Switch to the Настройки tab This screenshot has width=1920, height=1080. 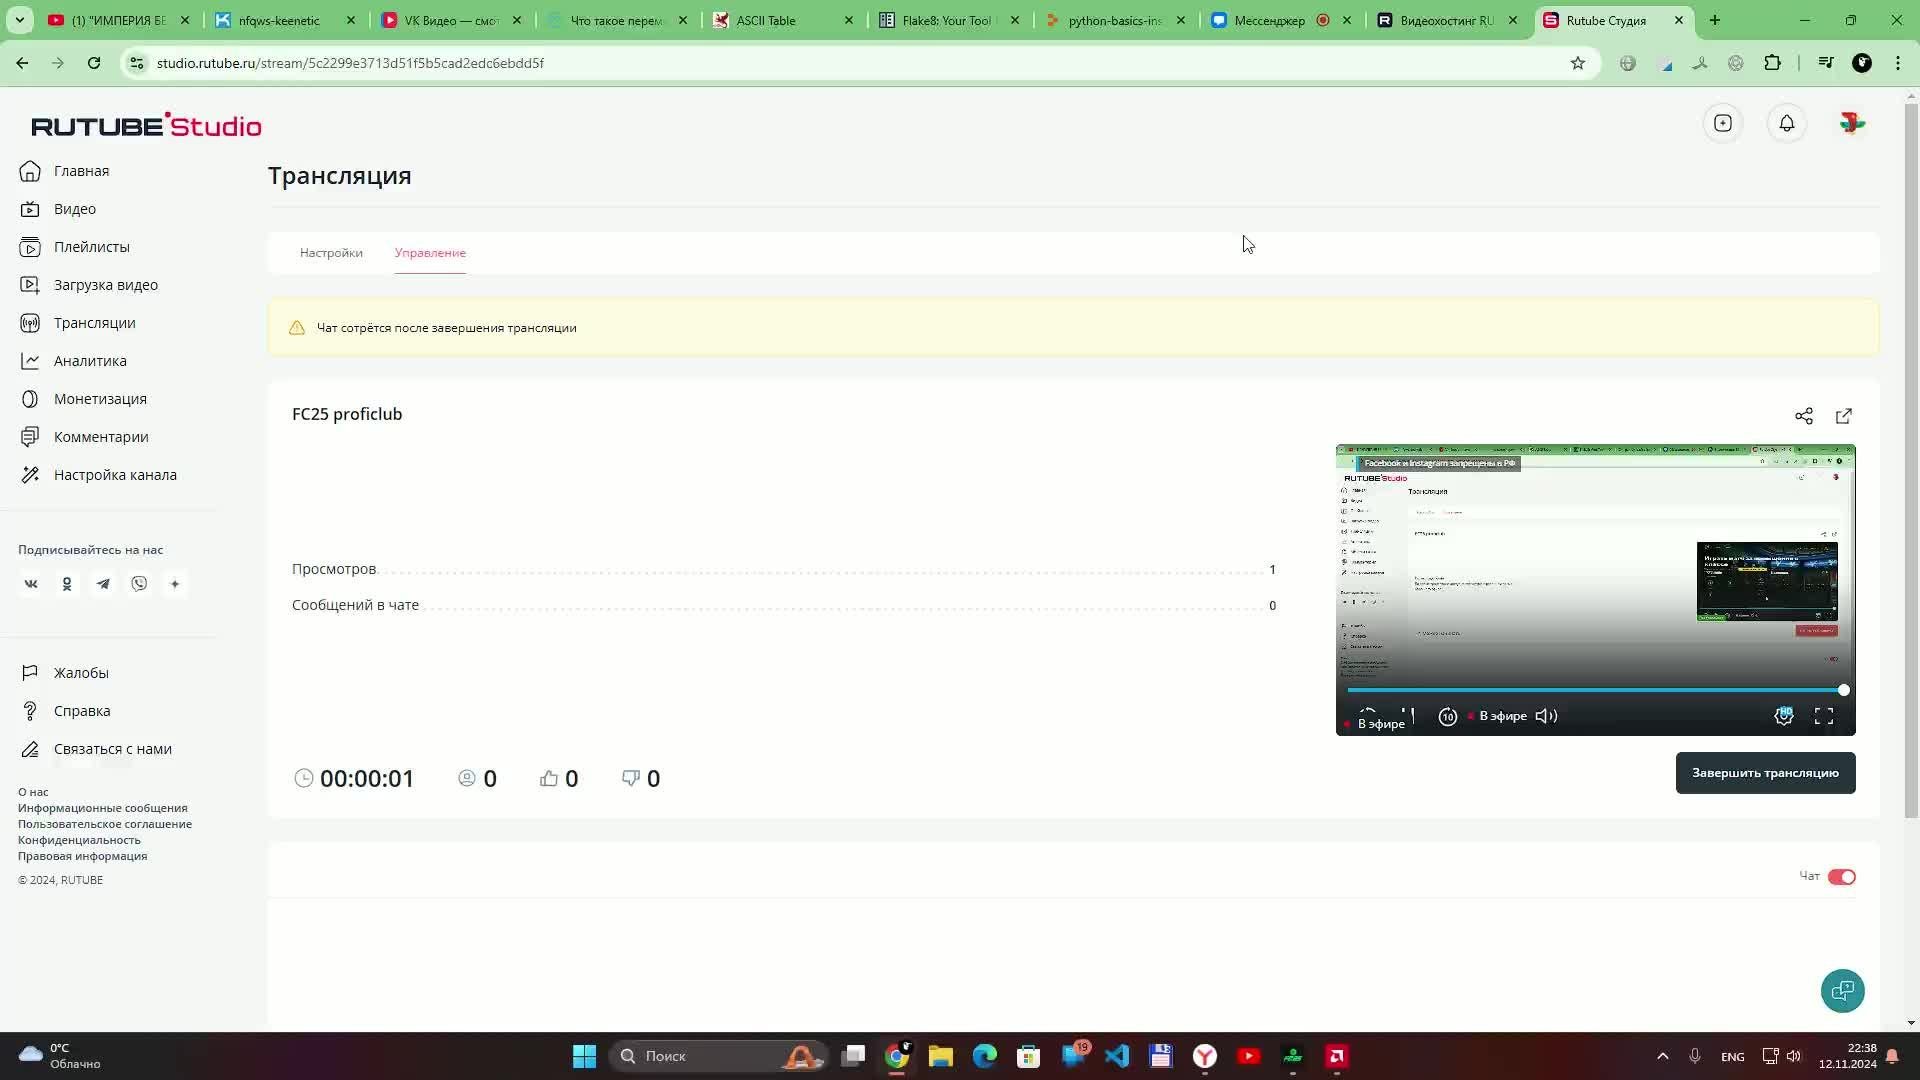pos(331,253)
